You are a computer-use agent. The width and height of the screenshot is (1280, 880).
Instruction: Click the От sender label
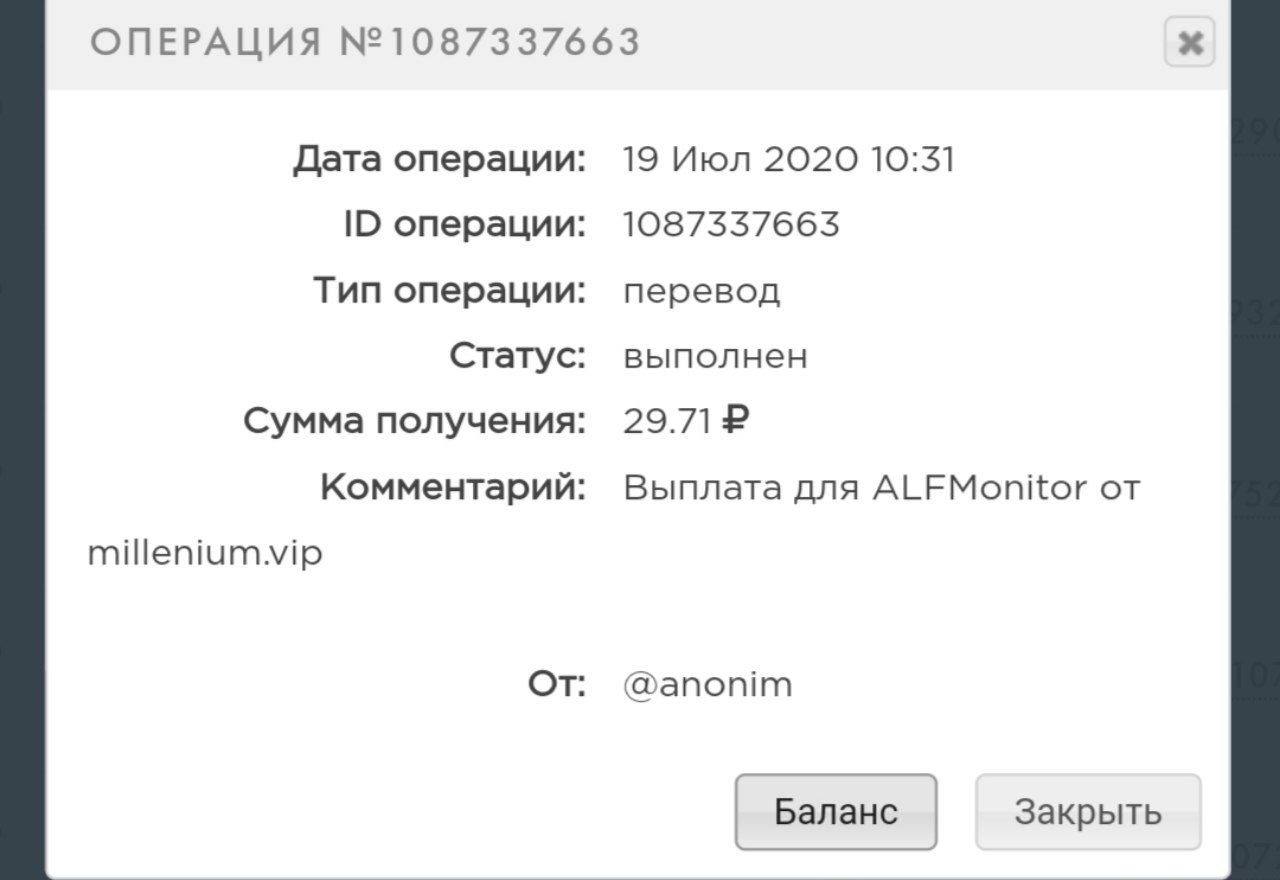click(x=556, y=685)
